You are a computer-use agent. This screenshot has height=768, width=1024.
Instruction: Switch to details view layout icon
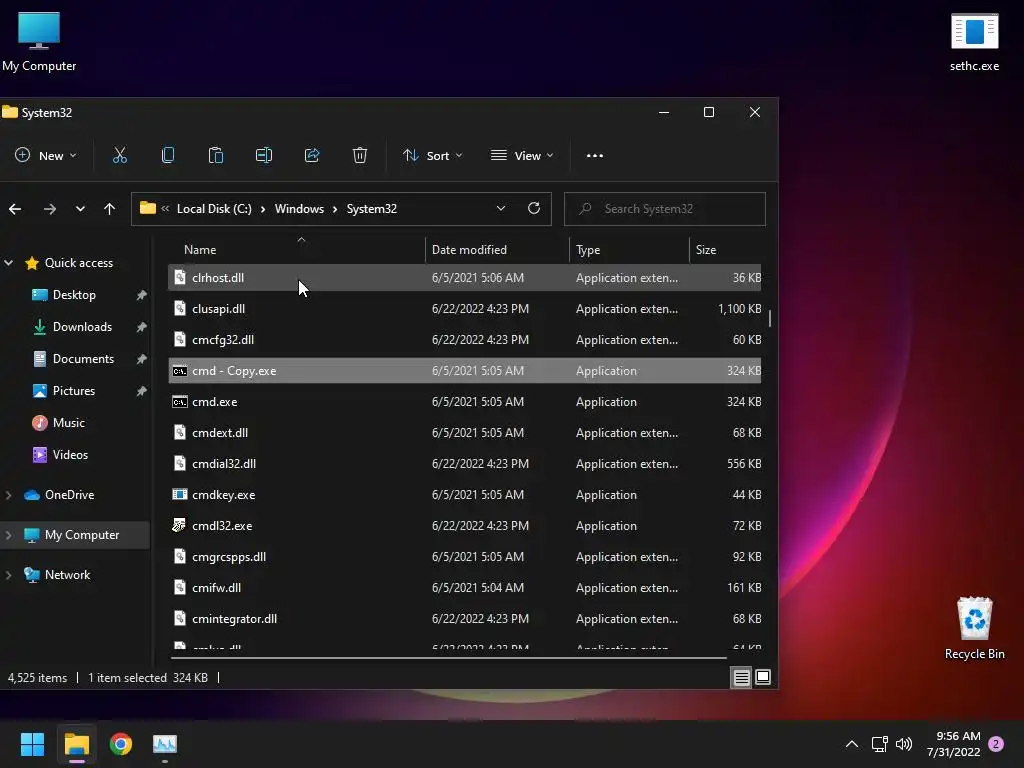click(741, 678)
